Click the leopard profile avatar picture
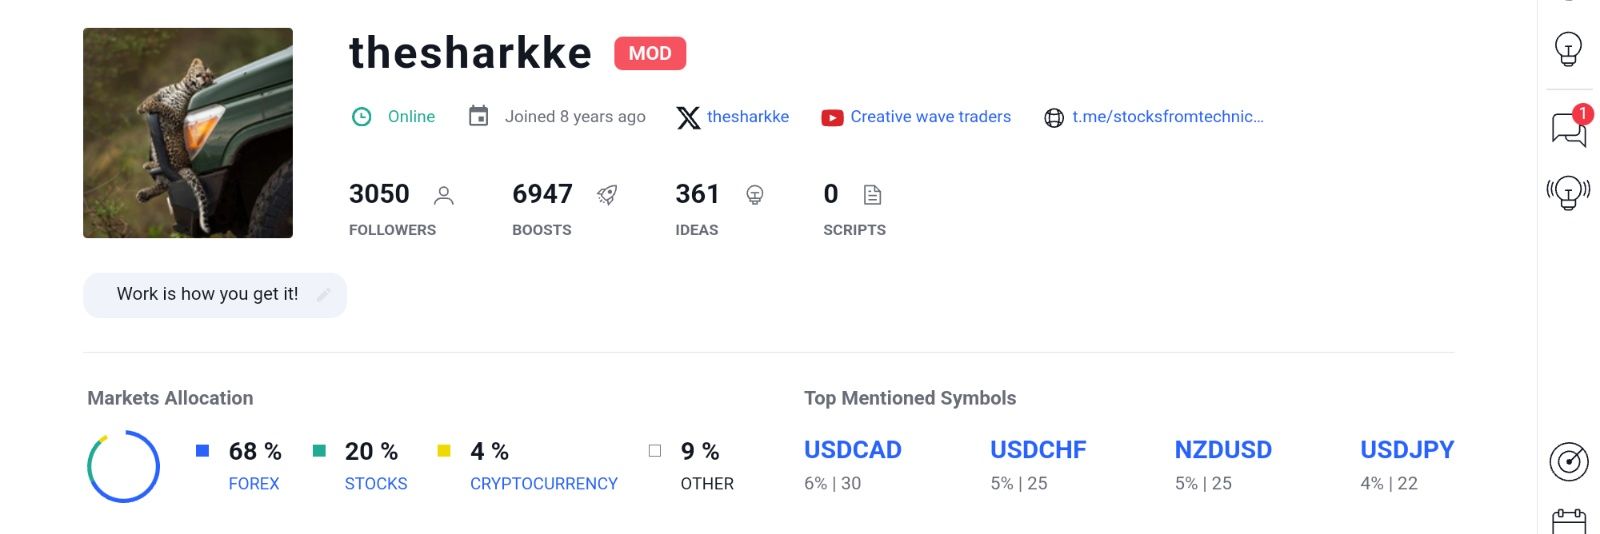 [x=188, y=133]
